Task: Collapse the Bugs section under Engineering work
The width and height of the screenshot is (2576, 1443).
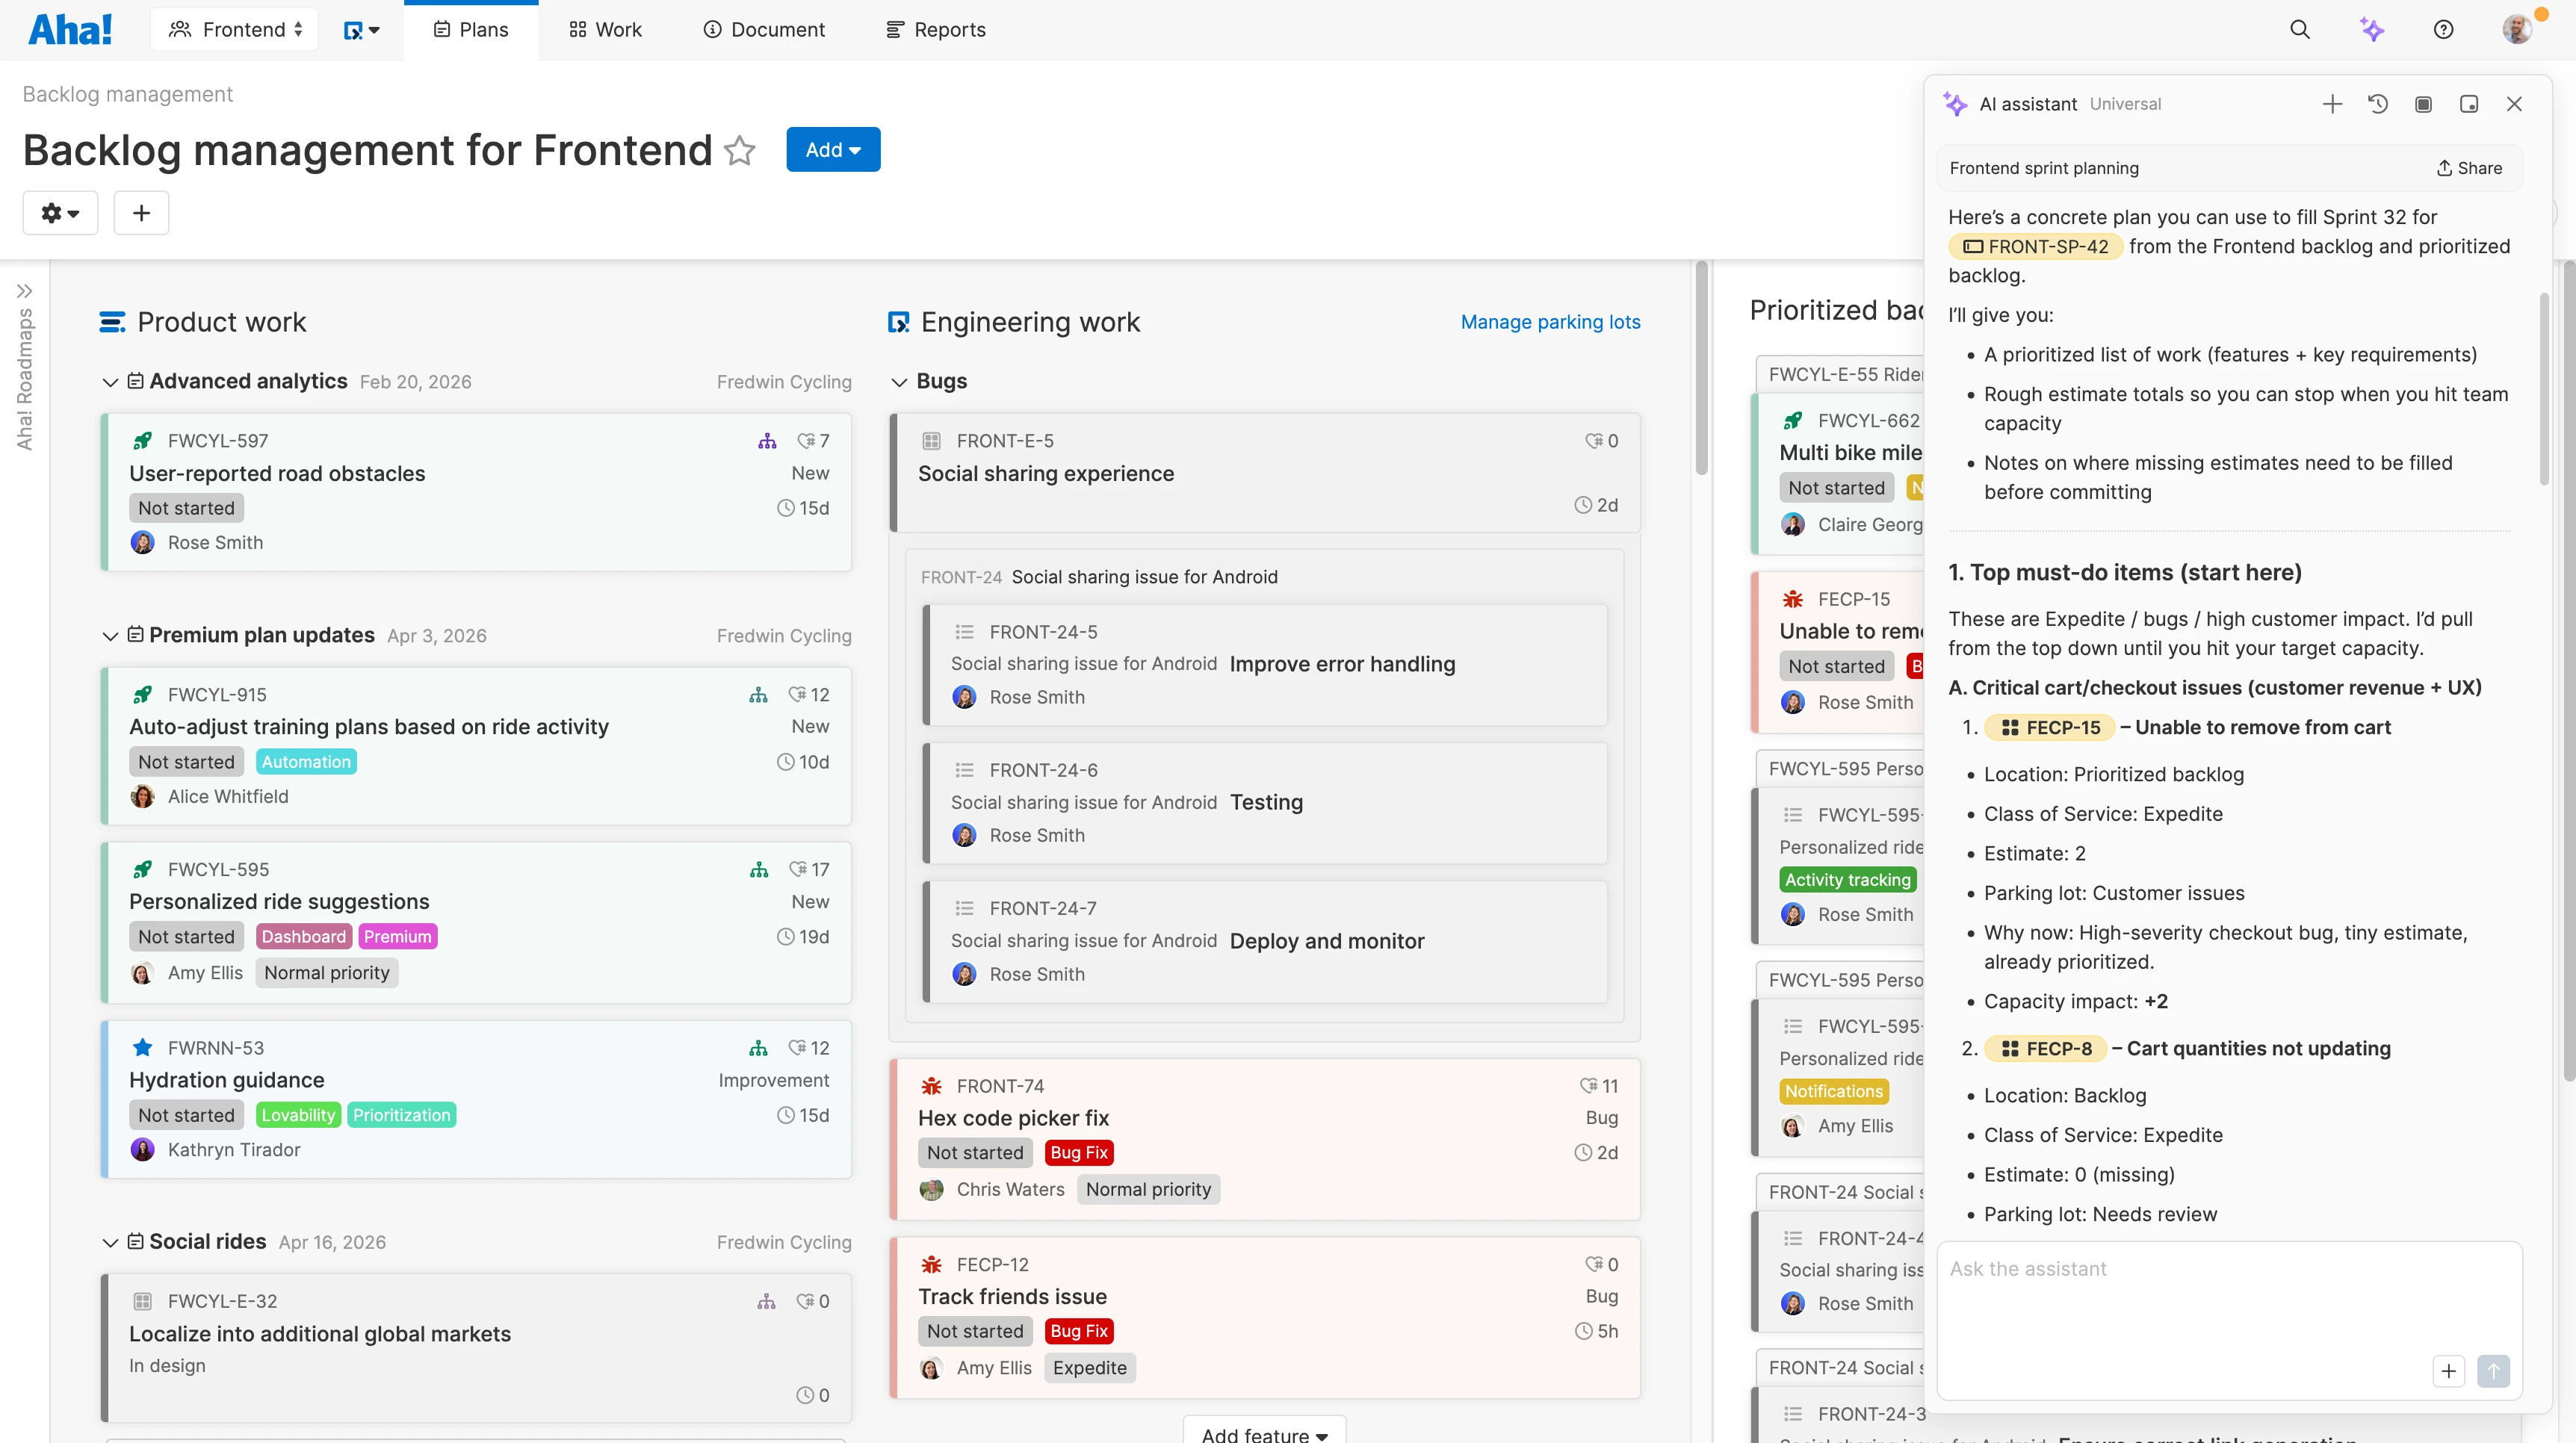Action: pyautogui.click(x=898, y=381)
